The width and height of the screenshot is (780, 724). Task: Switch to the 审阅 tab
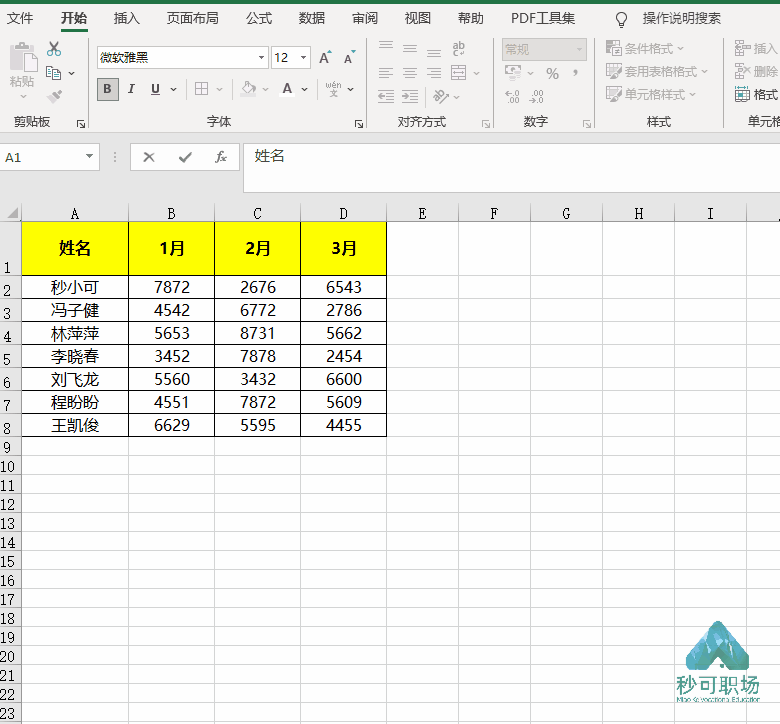pyautogui.click(x=365, y=18)
